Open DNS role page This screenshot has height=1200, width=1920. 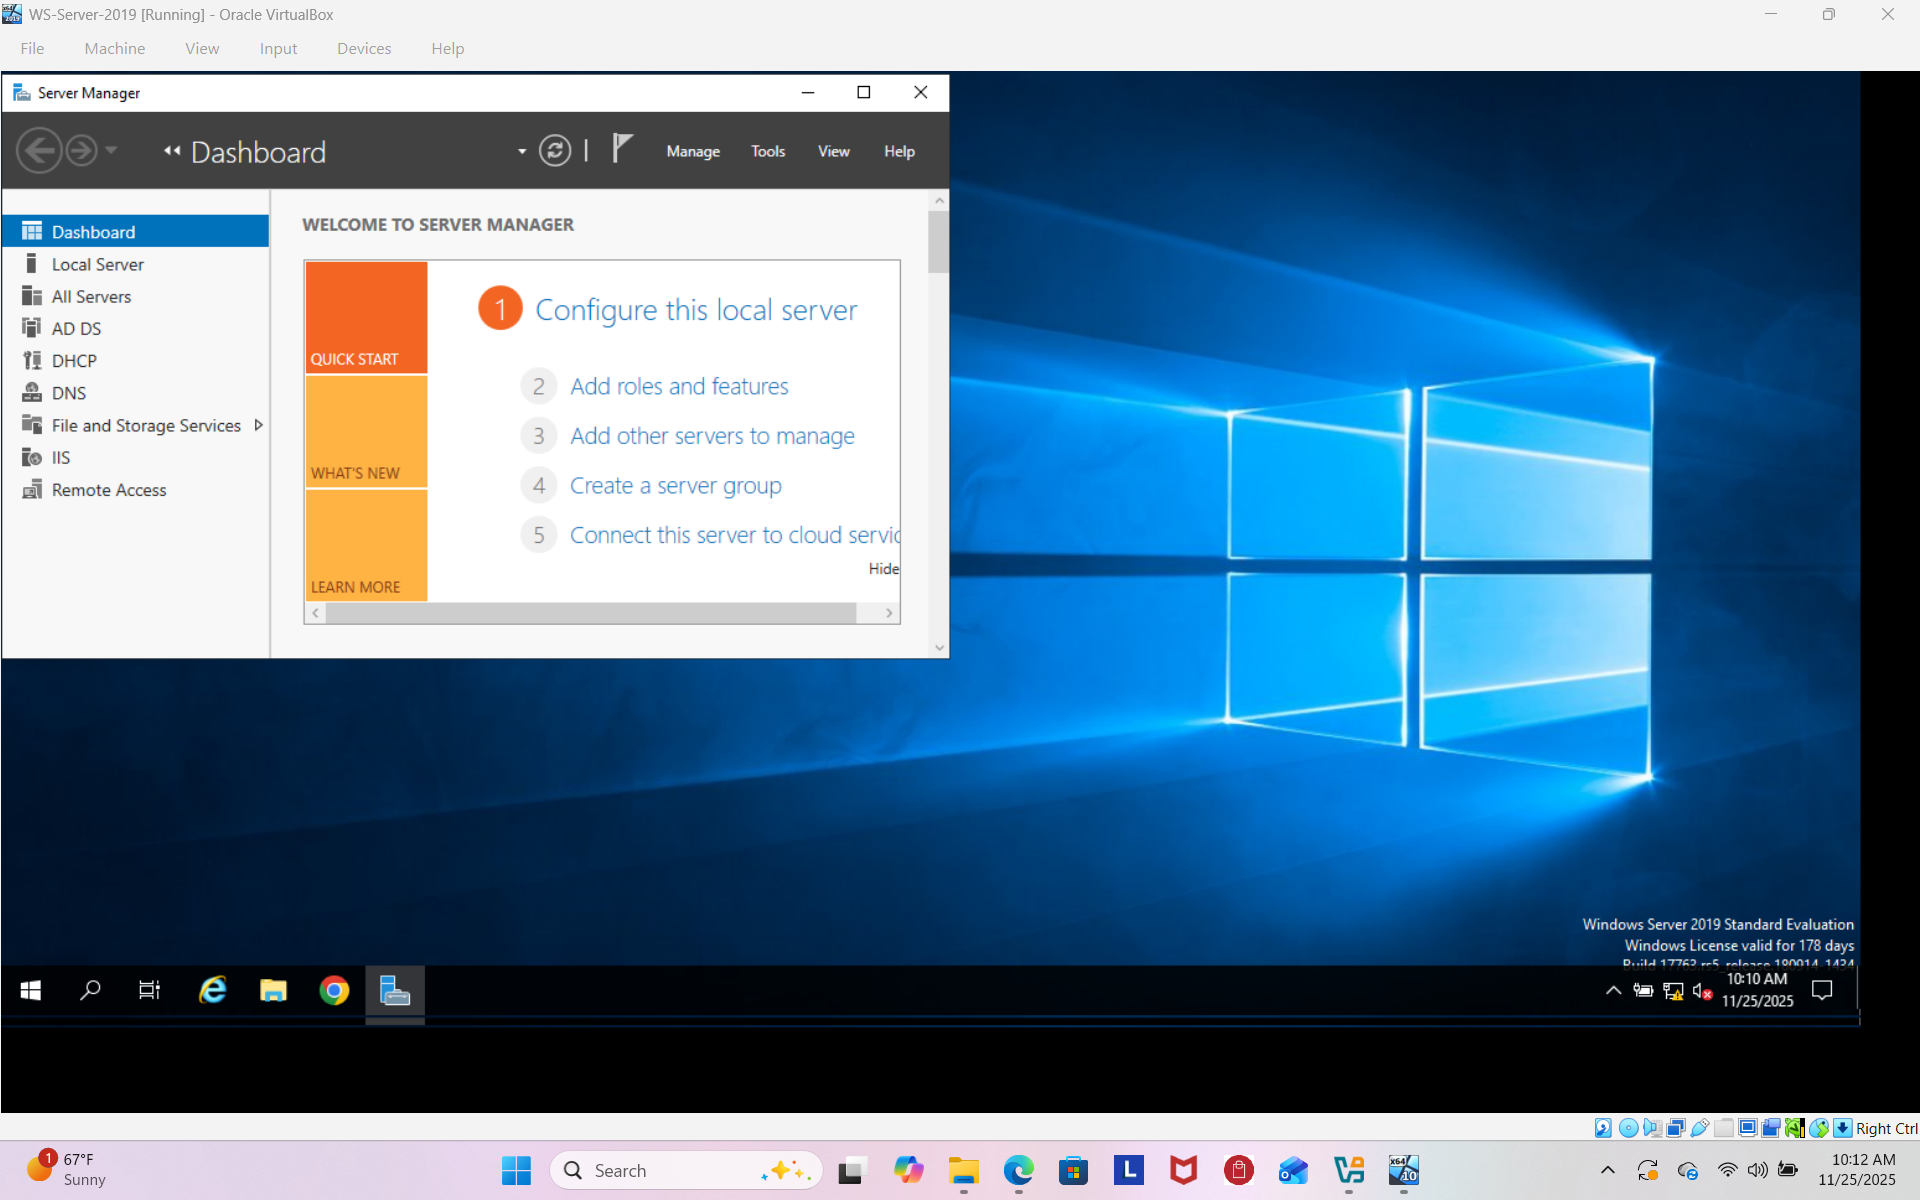(69, 393)
